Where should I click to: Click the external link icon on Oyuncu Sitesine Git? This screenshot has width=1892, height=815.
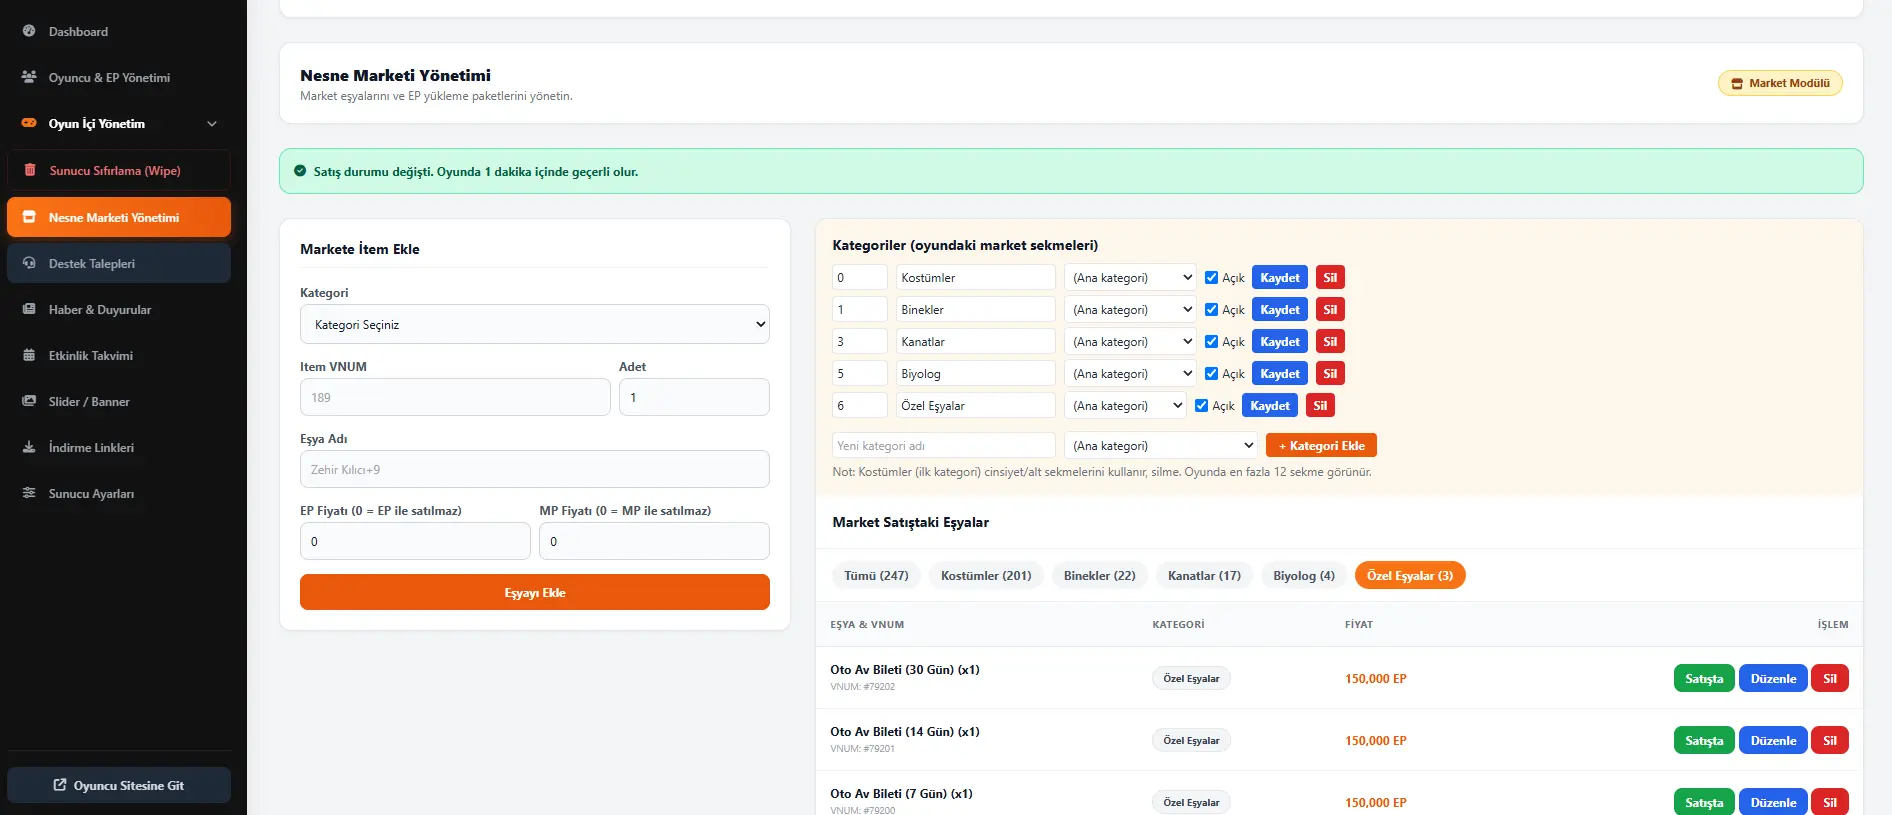pos(60,785)
